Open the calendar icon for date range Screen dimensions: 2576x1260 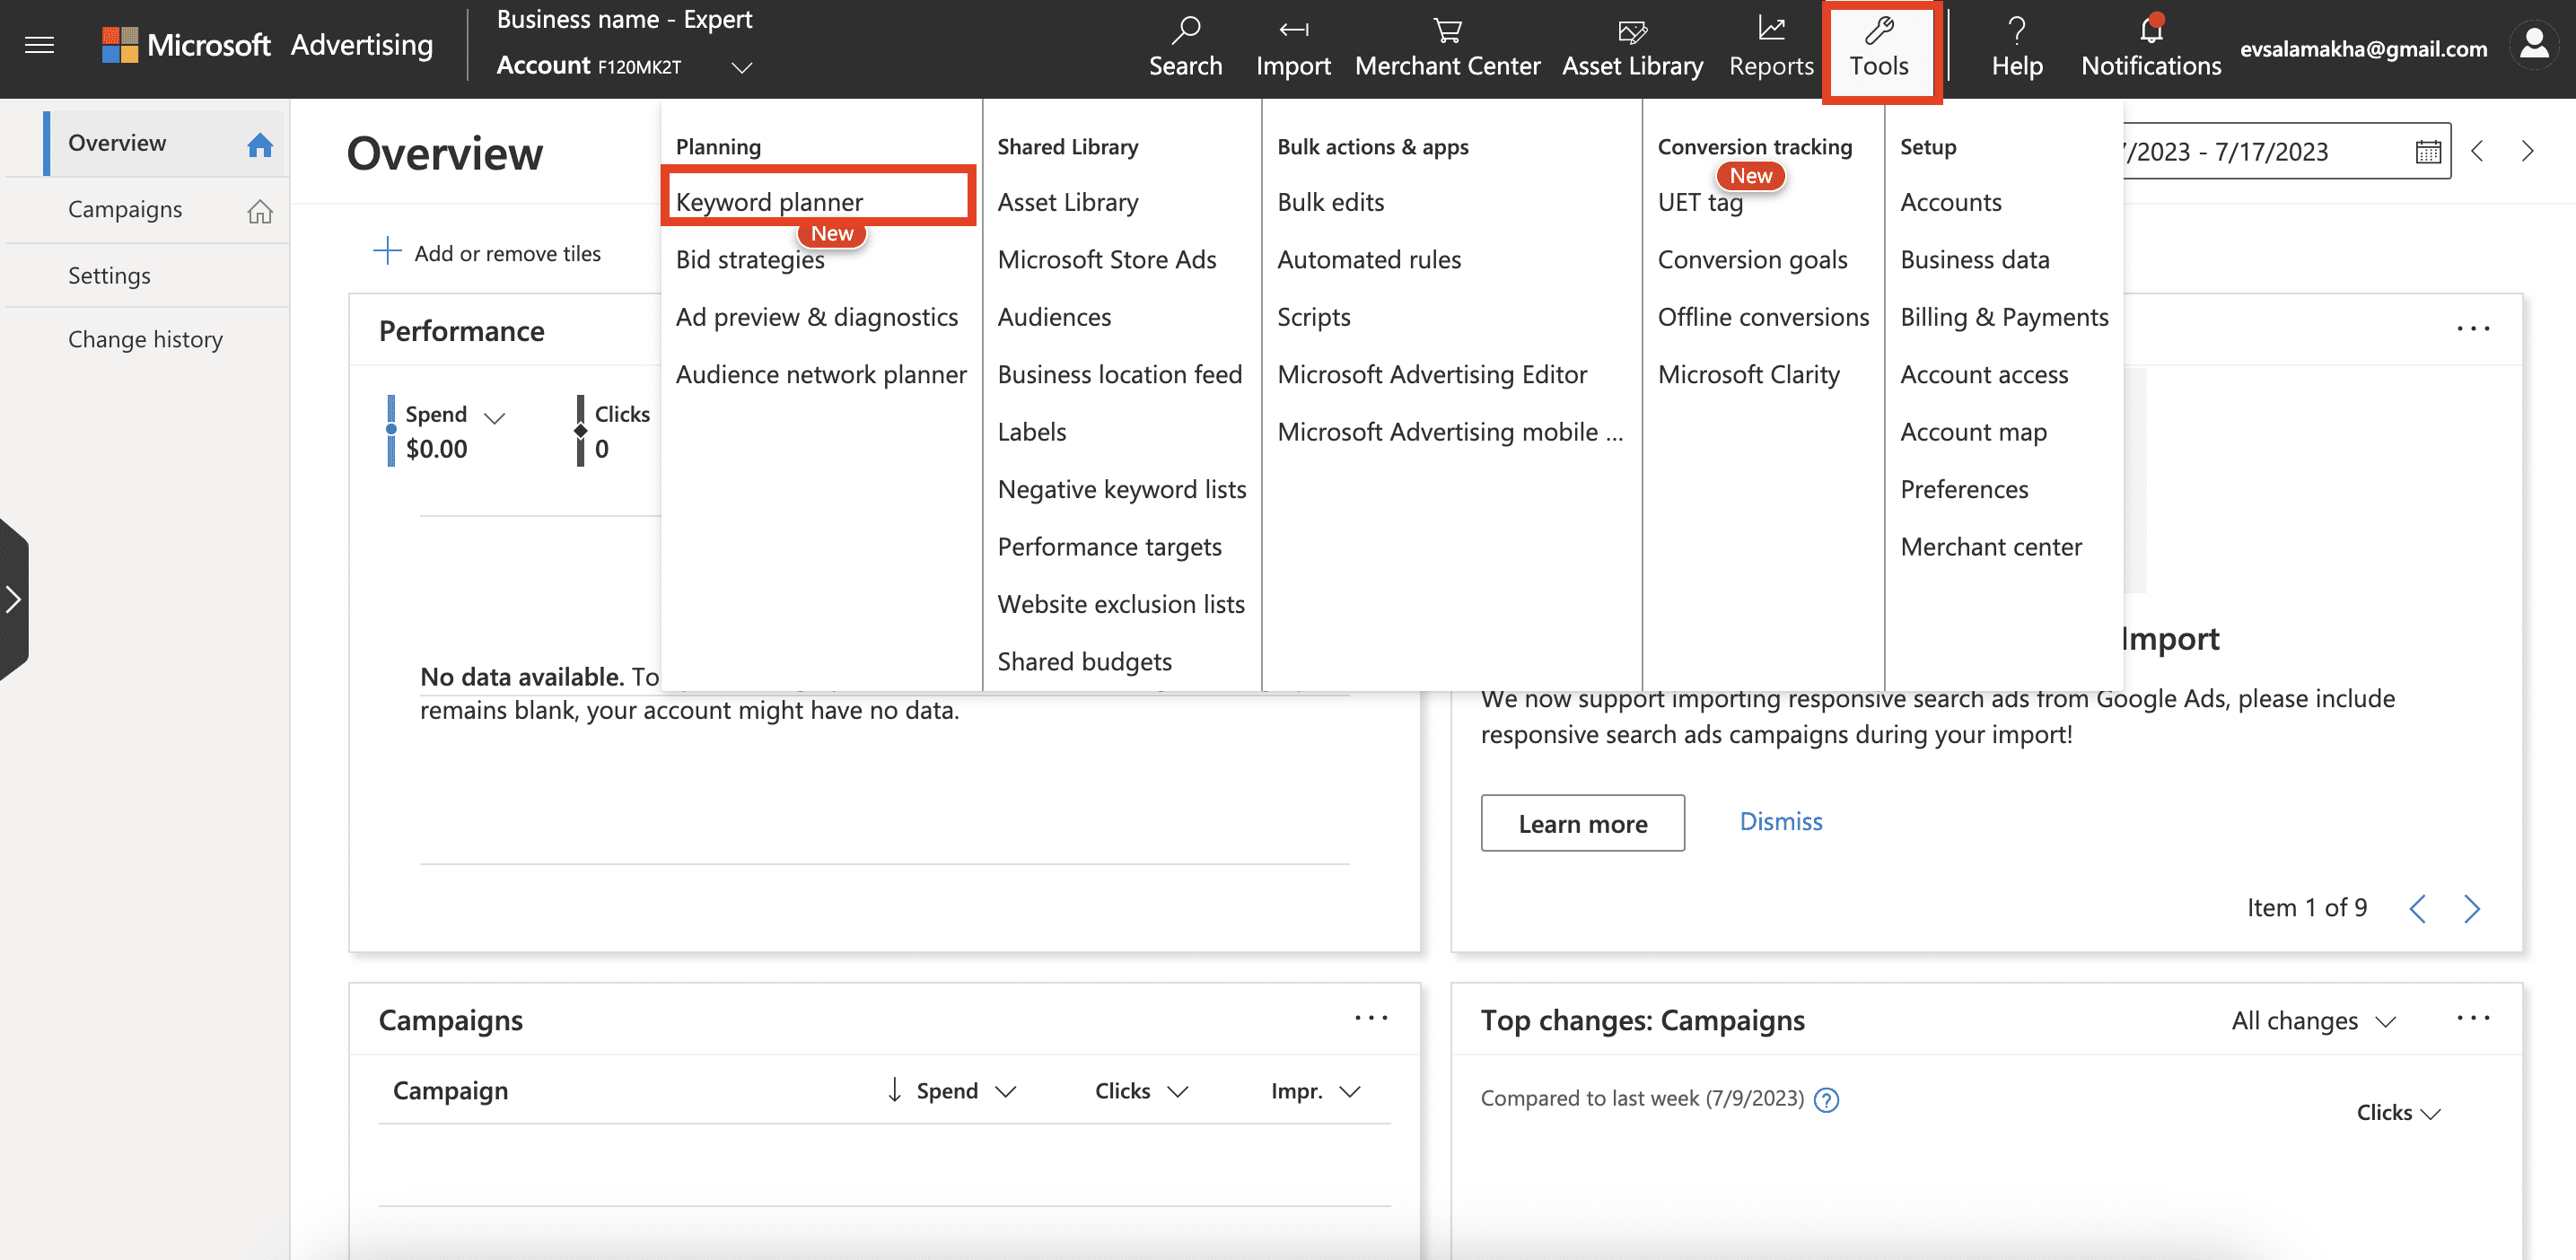coord(2428,151)
